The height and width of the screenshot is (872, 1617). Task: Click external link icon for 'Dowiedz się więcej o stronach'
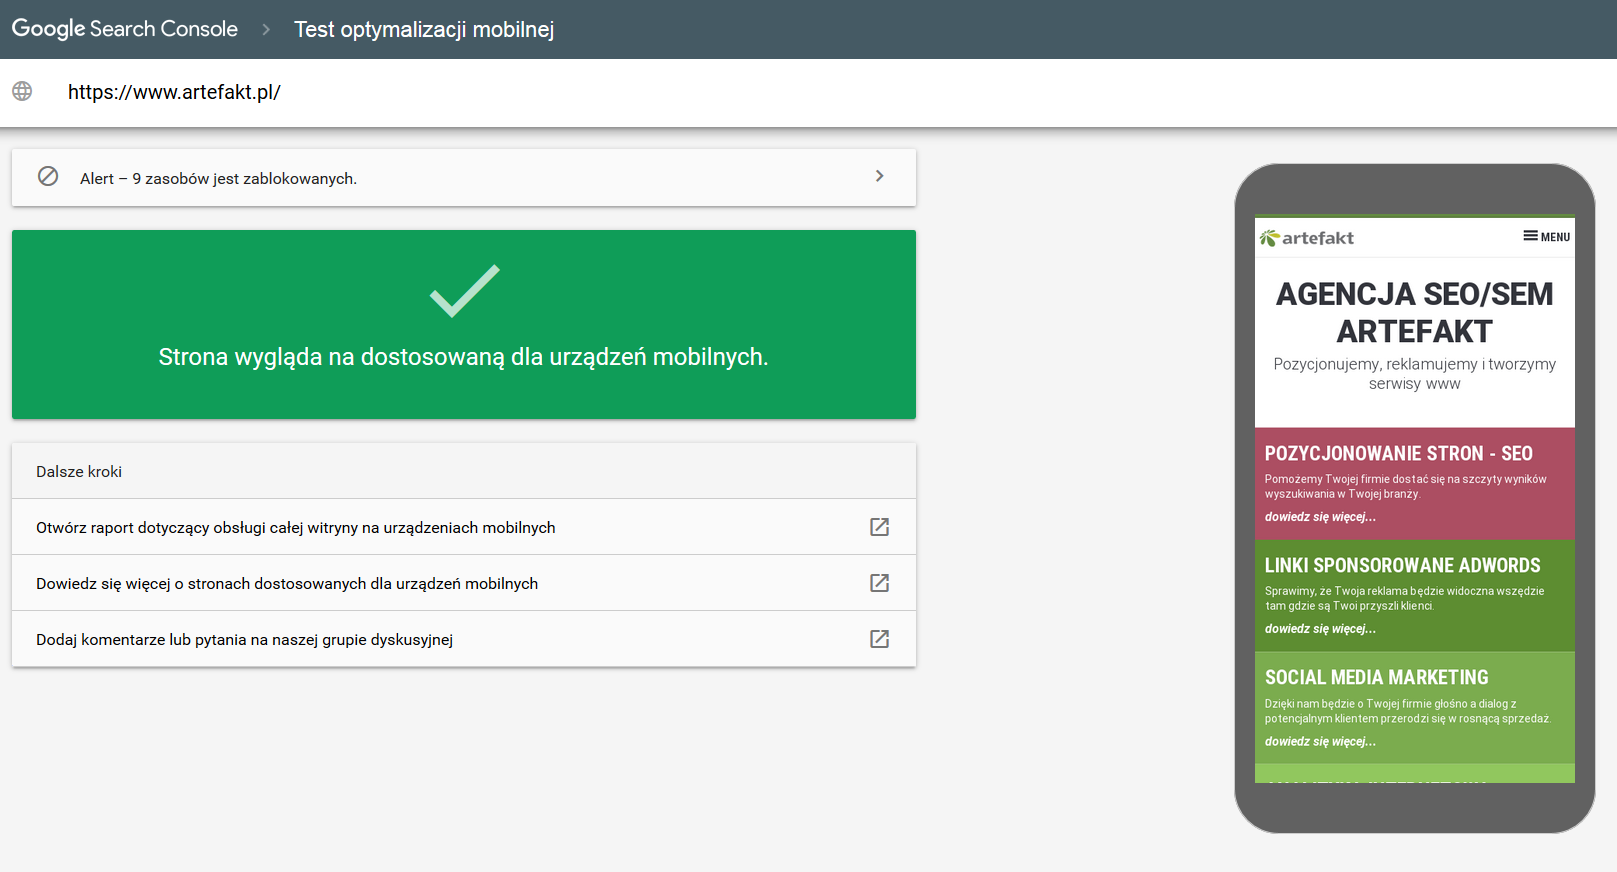click(880, 583)
